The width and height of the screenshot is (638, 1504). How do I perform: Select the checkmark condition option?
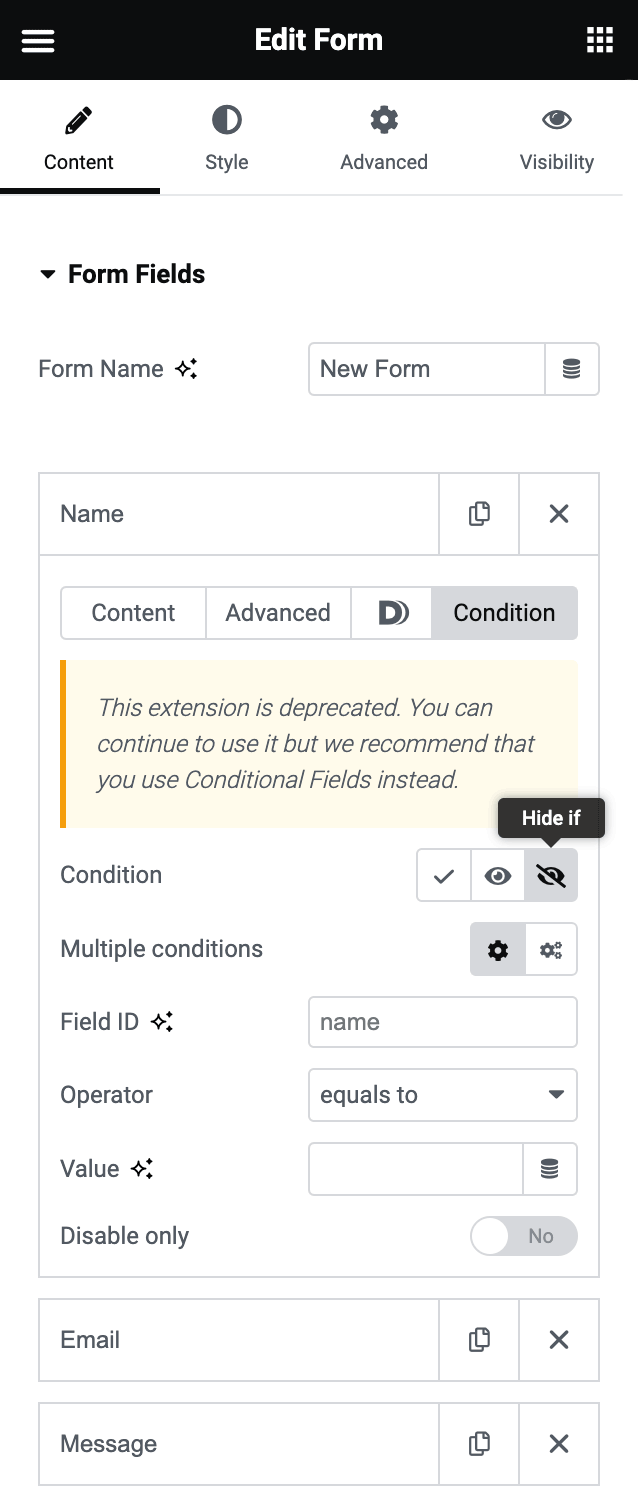(443, 875)
